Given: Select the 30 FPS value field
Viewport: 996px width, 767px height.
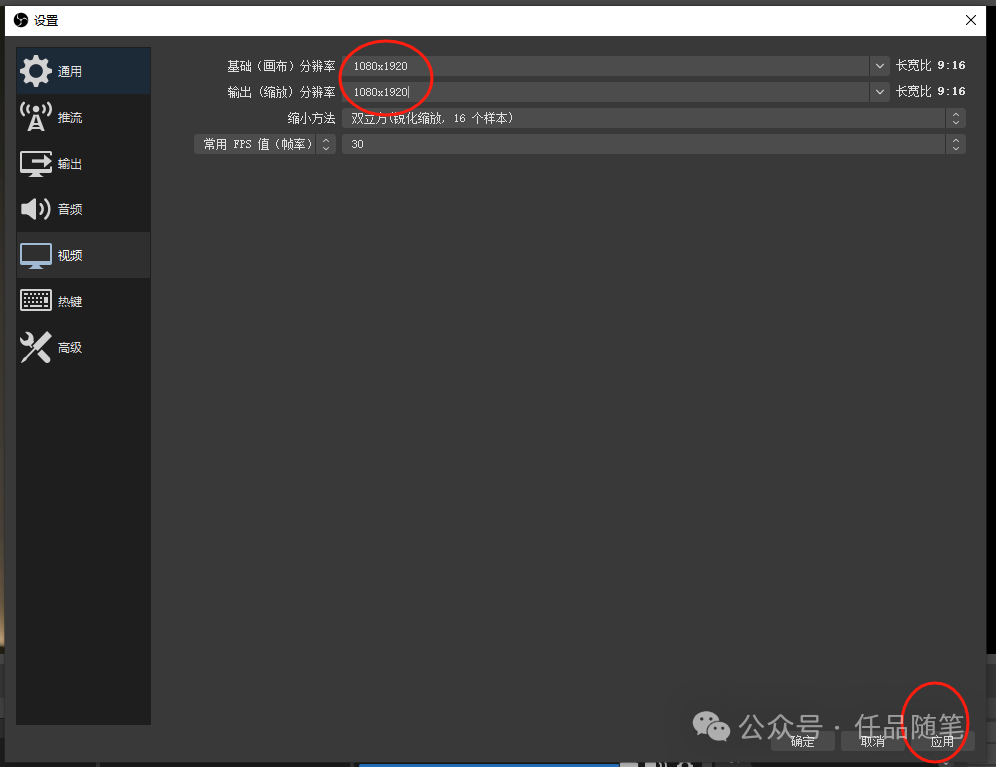Looking at the screenshot, I should [x=500, y=143].
